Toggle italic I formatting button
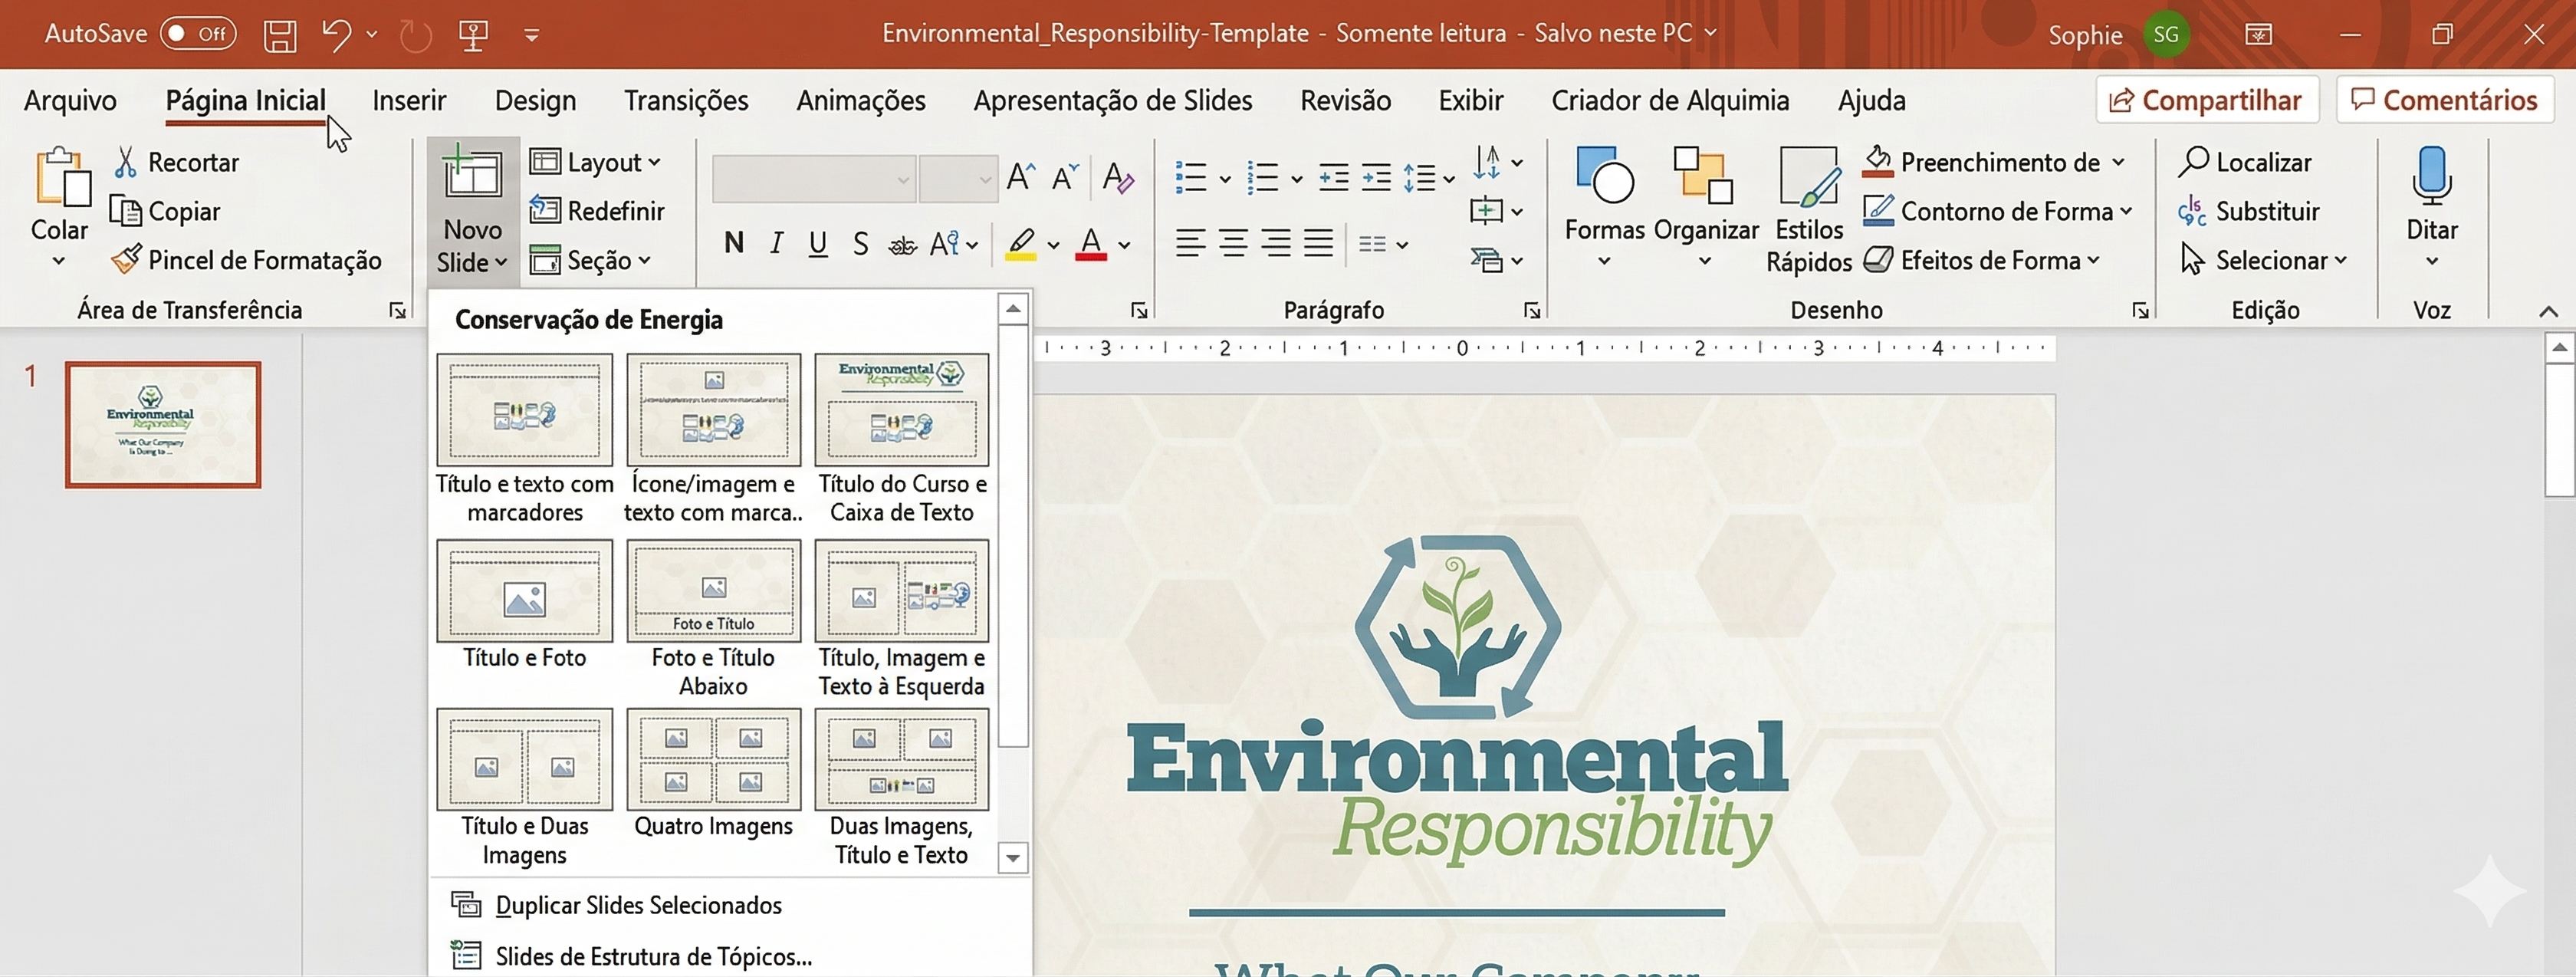The image size is (2576, 977). point(776,244)
